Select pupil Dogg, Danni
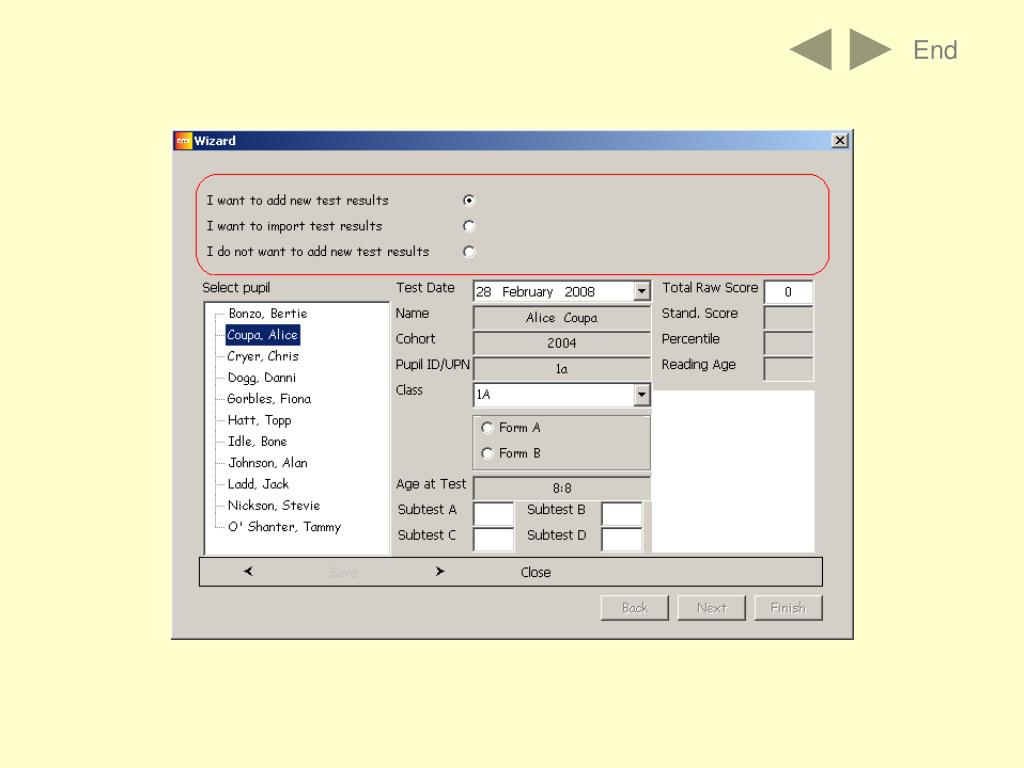This screenshot has height=768, width=1024. (261, 377)
